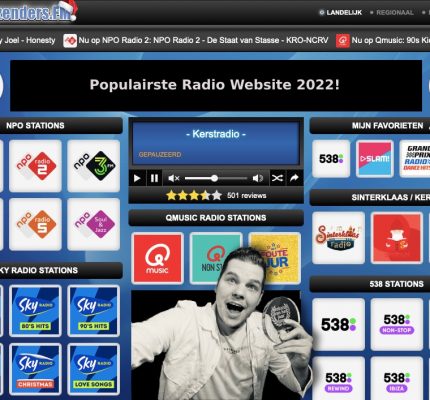430x400 pixels.
Task: Select Sky Radio Christmas station
Action: point(35,369)
